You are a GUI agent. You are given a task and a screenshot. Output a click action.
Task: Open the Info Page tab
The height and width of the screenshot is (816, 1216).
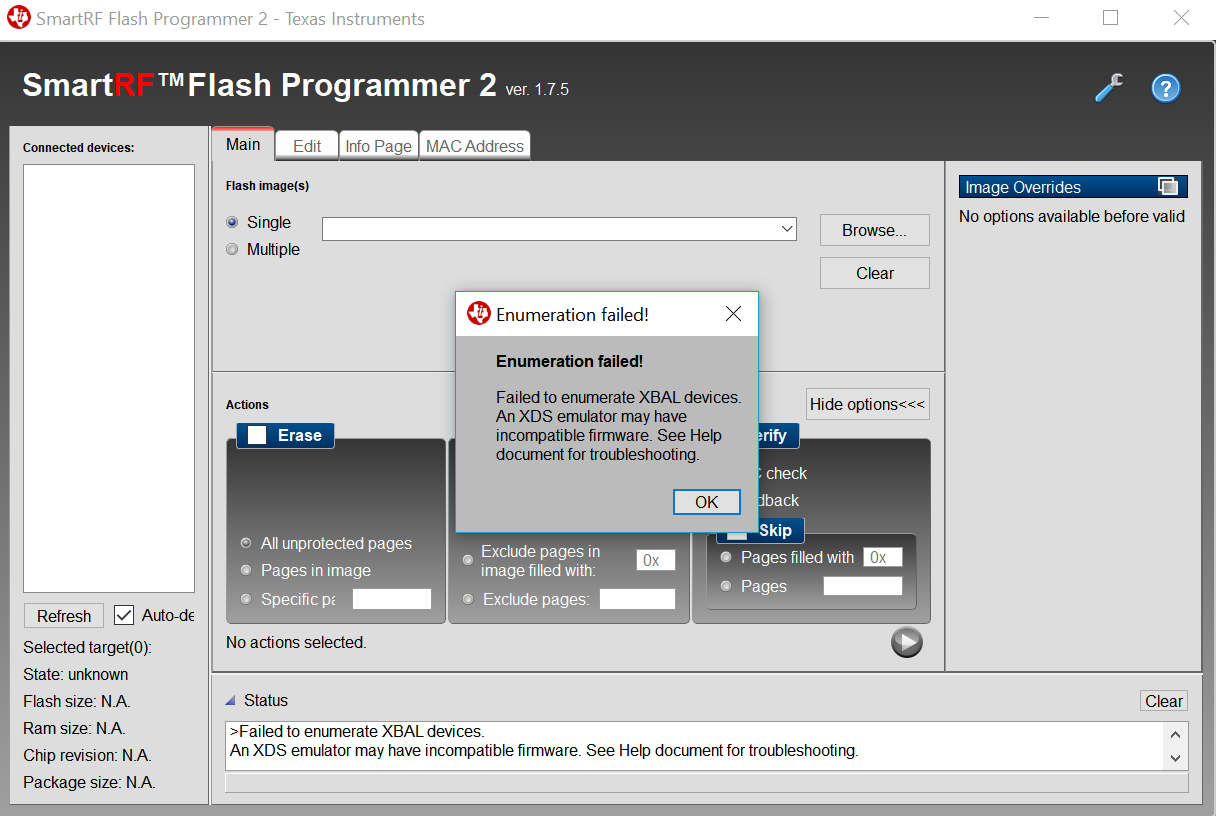point(378,146)
